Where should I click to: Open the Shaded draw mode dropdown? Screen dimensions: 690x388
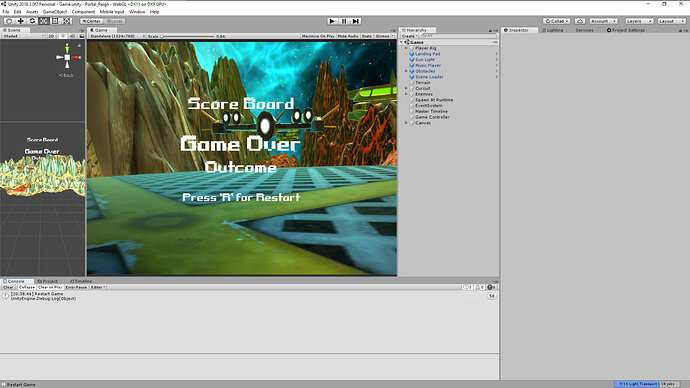24,36
